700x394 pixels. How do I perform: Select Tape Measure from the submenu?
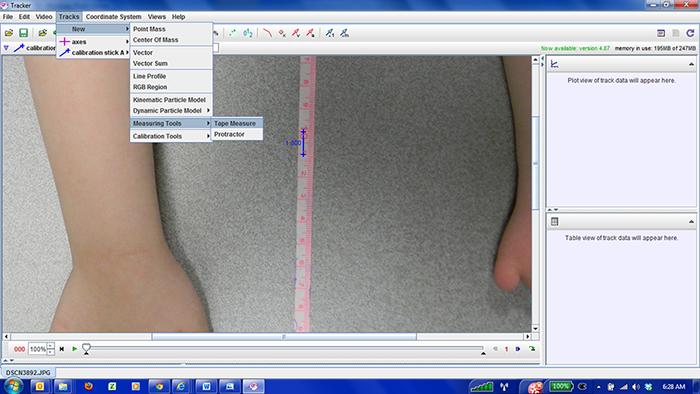(237, 123)
